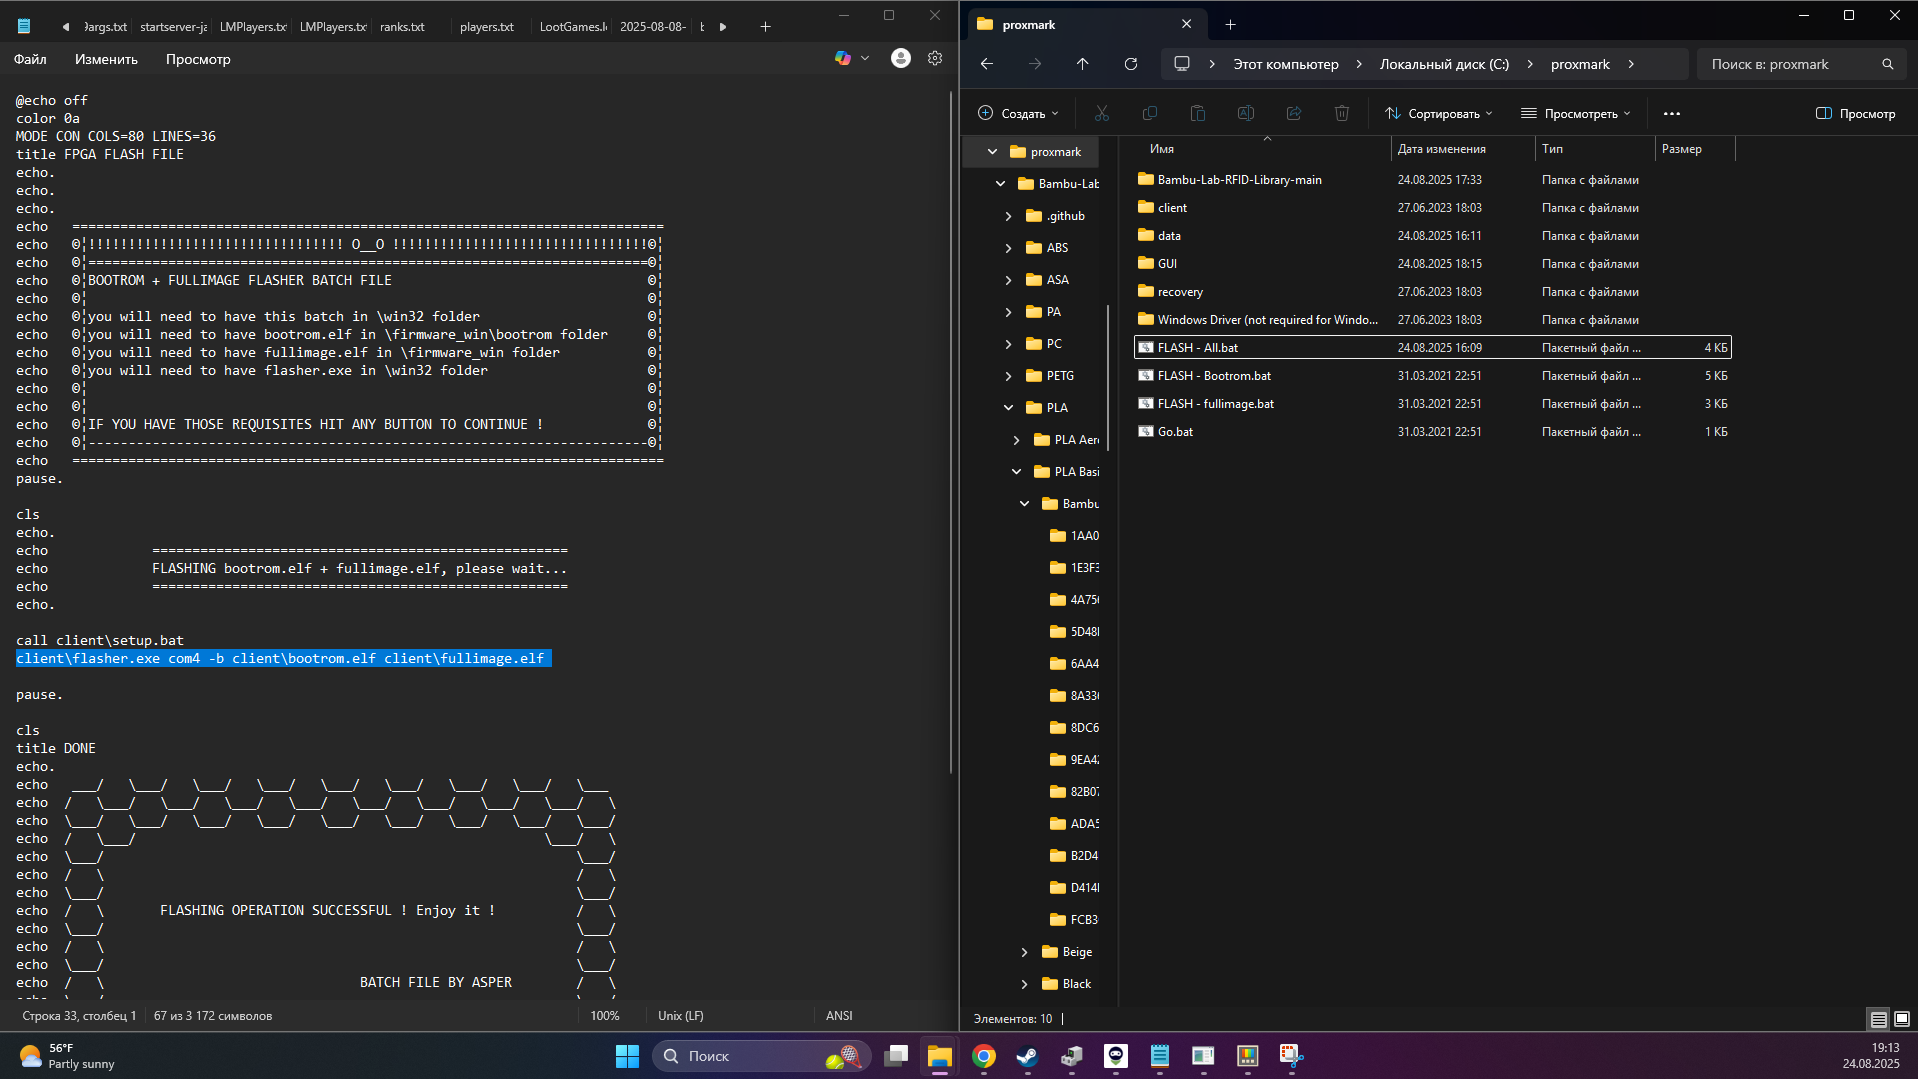Select the FLASH - Bootrom.bat file
Viewport: 1918px width, 1079px height.
point(1431,376)
